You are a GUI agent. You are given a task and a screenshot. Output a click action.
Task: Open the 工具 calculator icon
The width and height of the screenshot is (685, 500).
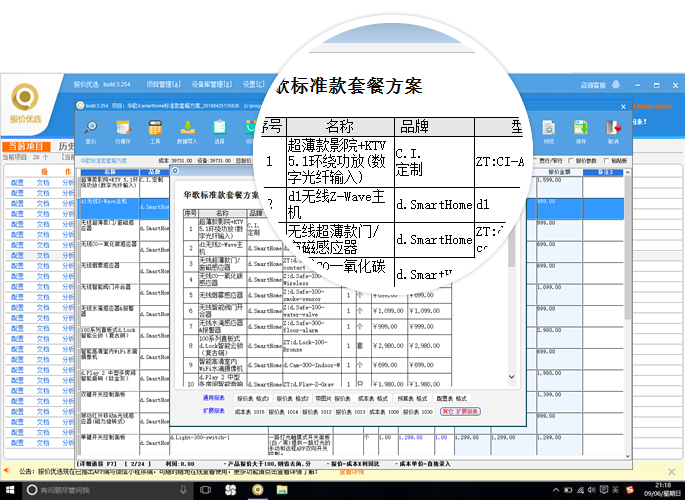coord(155,132)
